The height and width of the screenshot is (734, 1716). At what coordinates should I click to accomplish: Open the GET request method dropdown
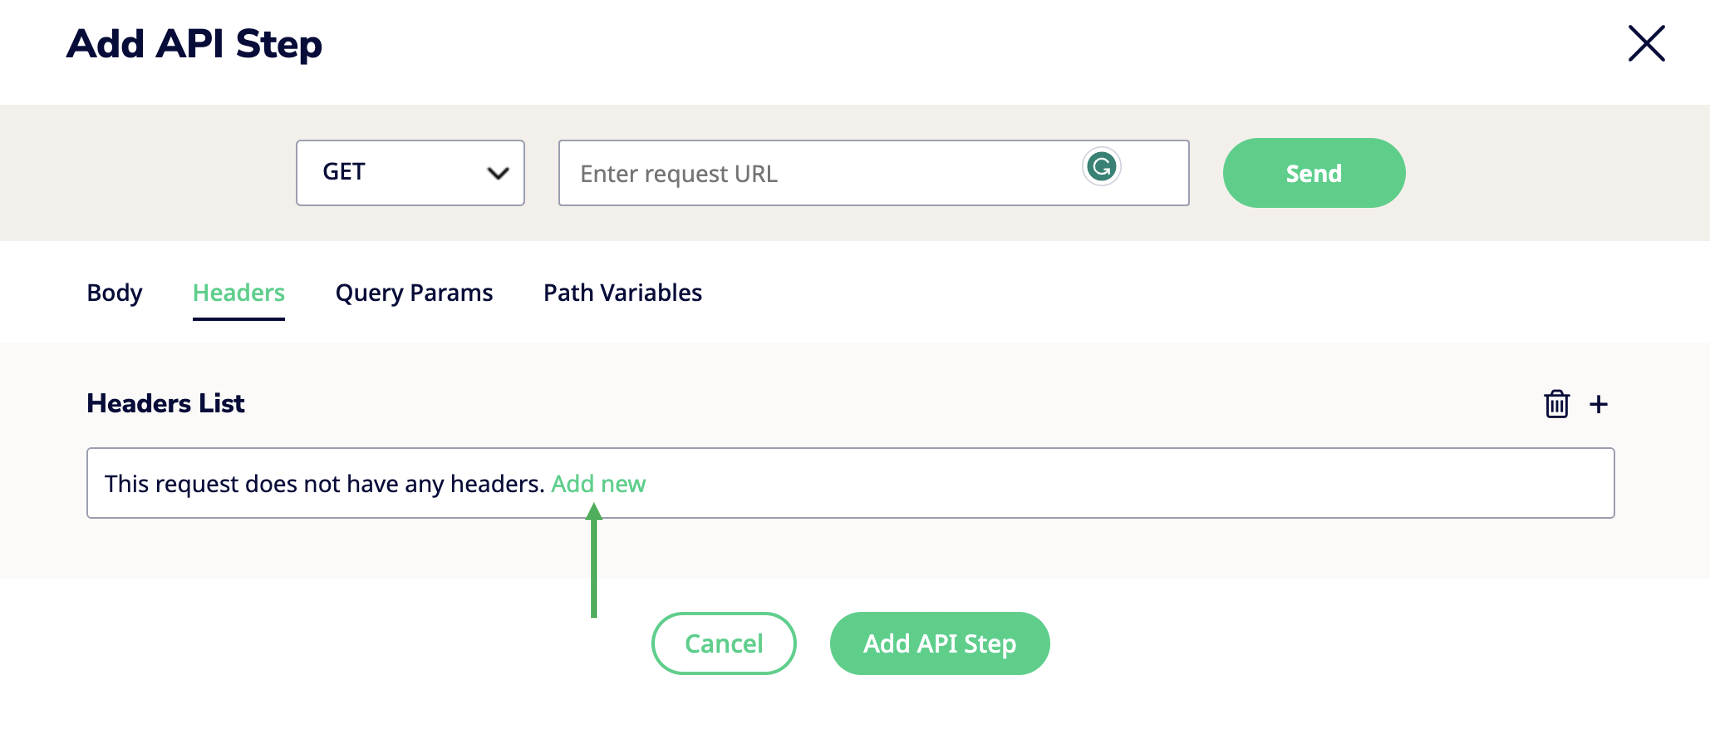[x=410, y=173]
